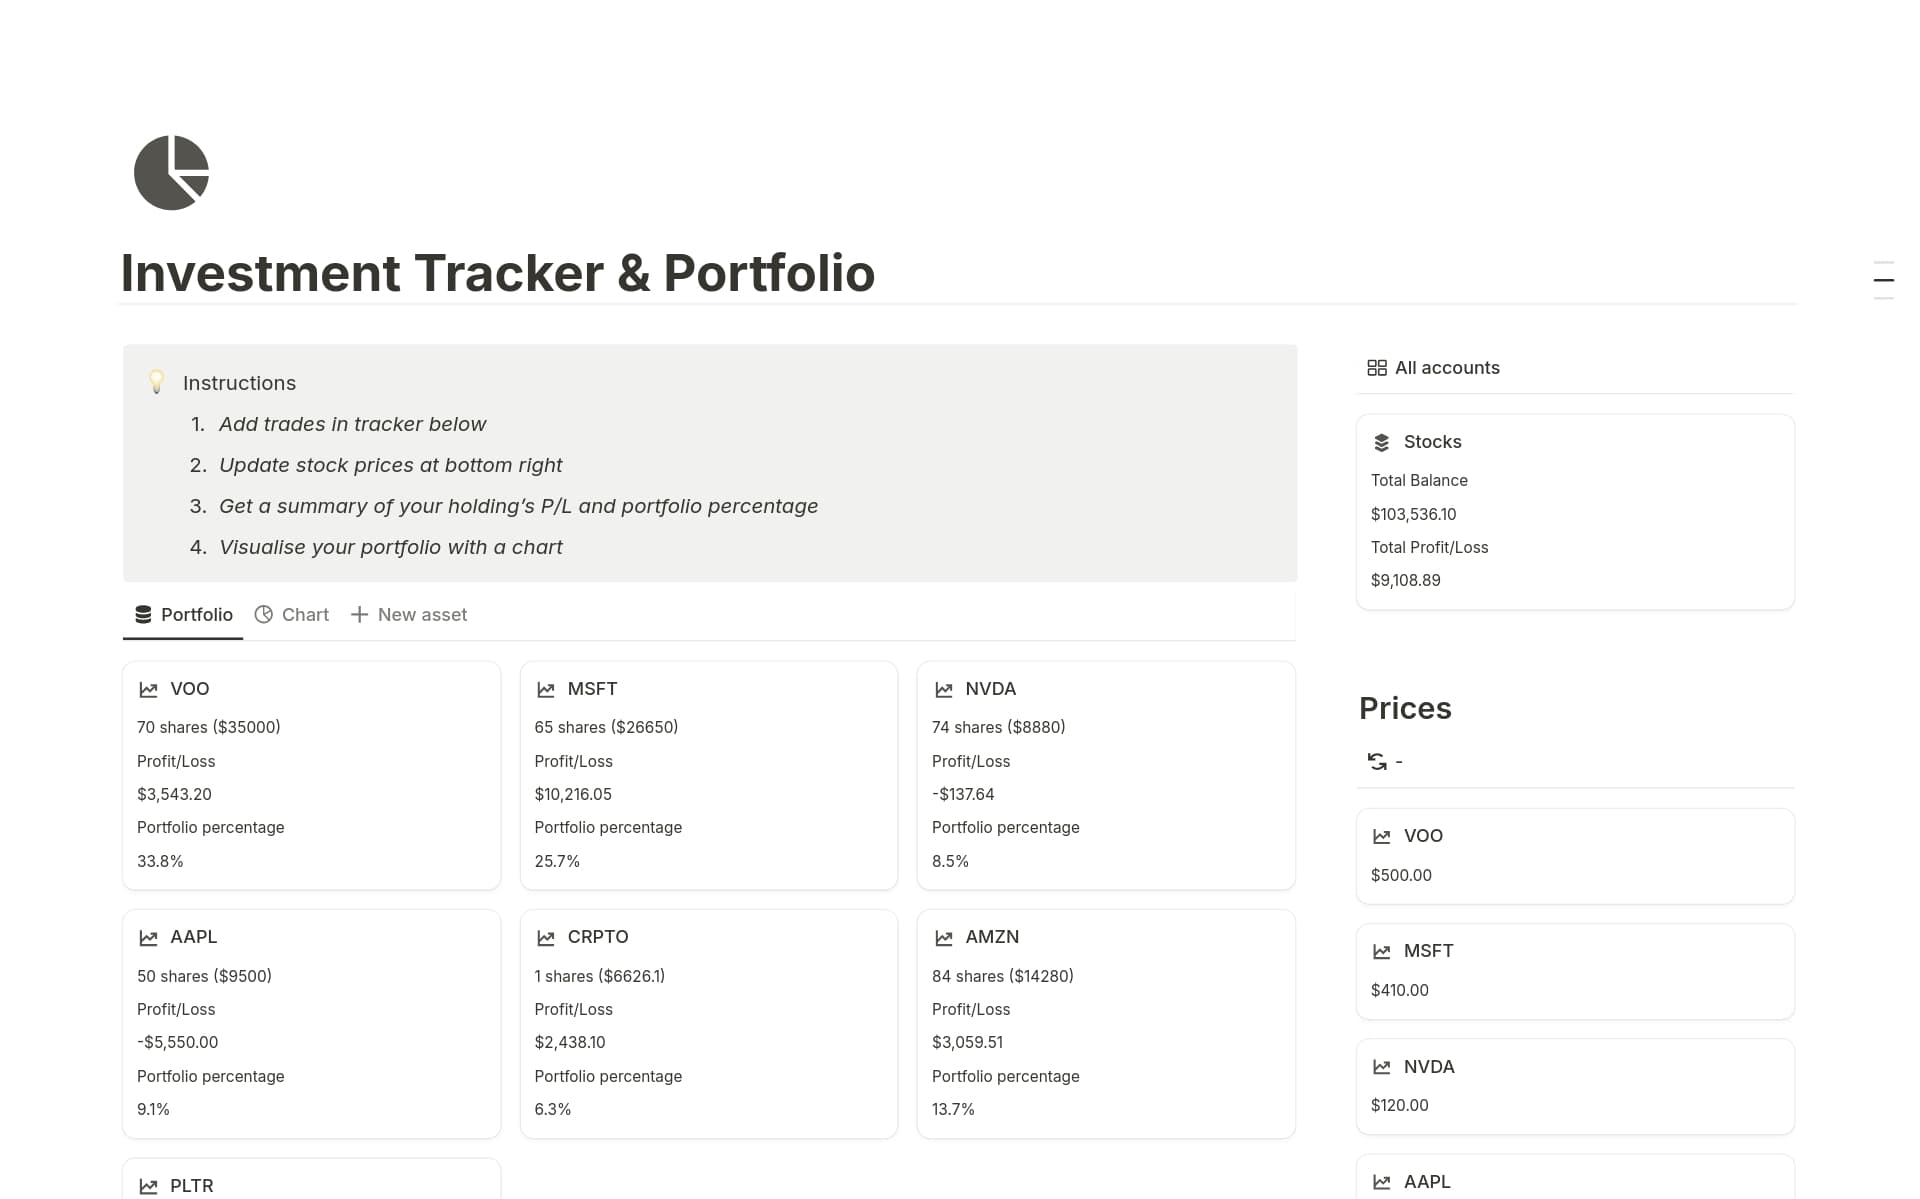Open the All accounts view
1920x1199 pixels.
tap(1447, 367)
